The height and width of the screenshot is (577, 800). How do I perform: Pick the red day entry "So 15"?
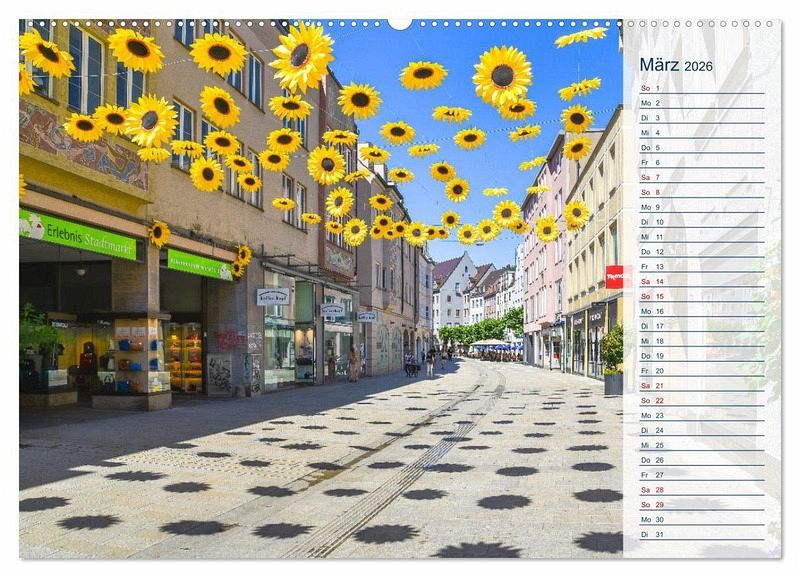click(x=702, y=296)
